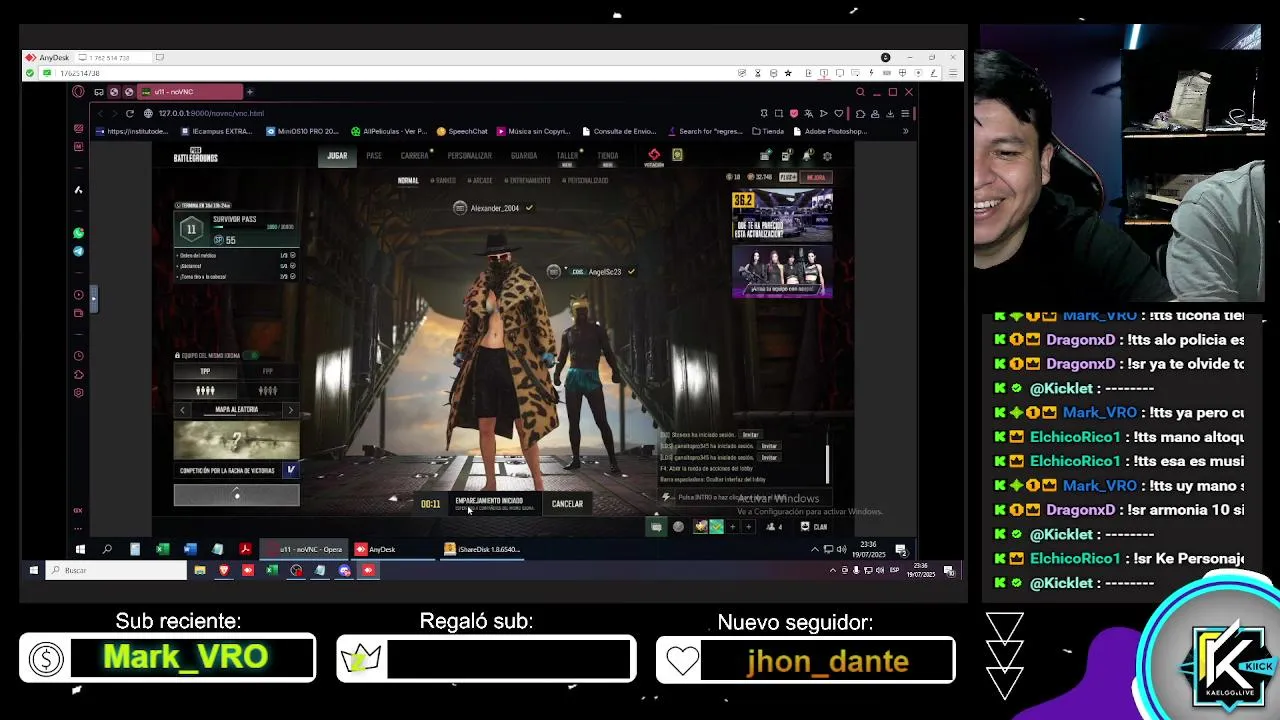Screen dimensions: 1280x720
Task: Open the AllPeliculas bookmark
Action: click(389, 131)
